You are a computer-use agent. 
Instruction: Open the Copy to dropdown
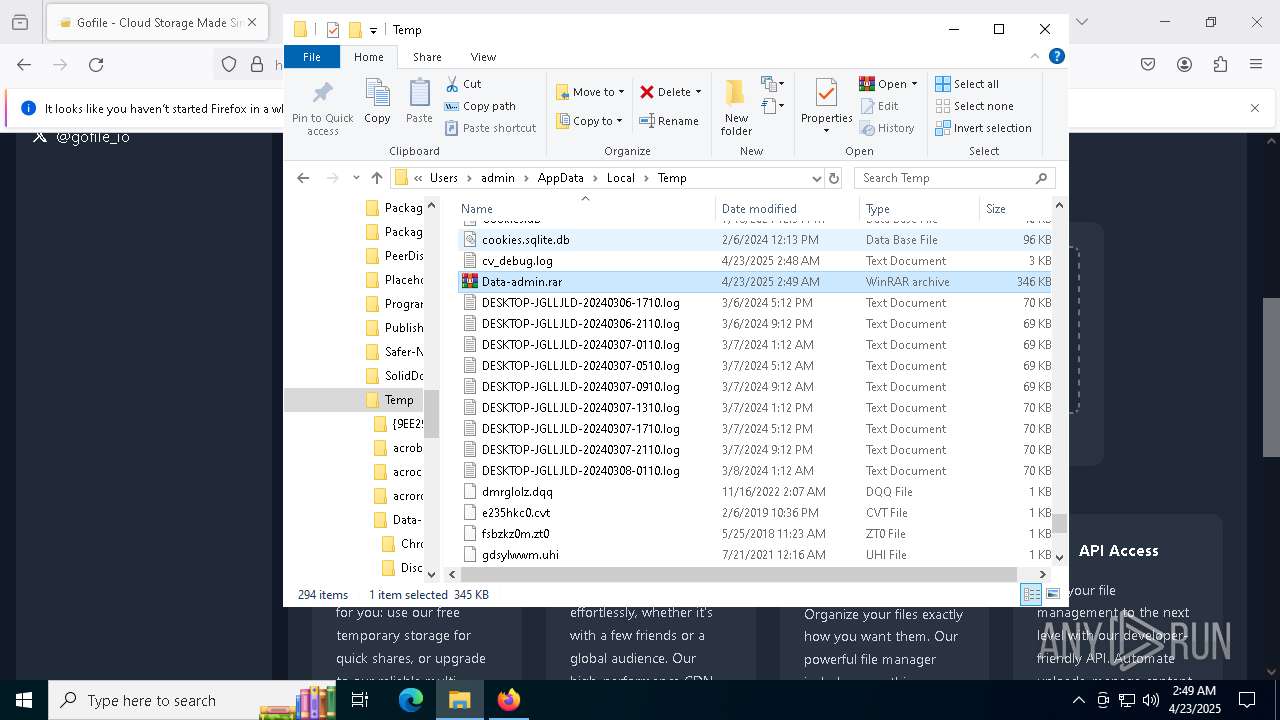[589, 121]
